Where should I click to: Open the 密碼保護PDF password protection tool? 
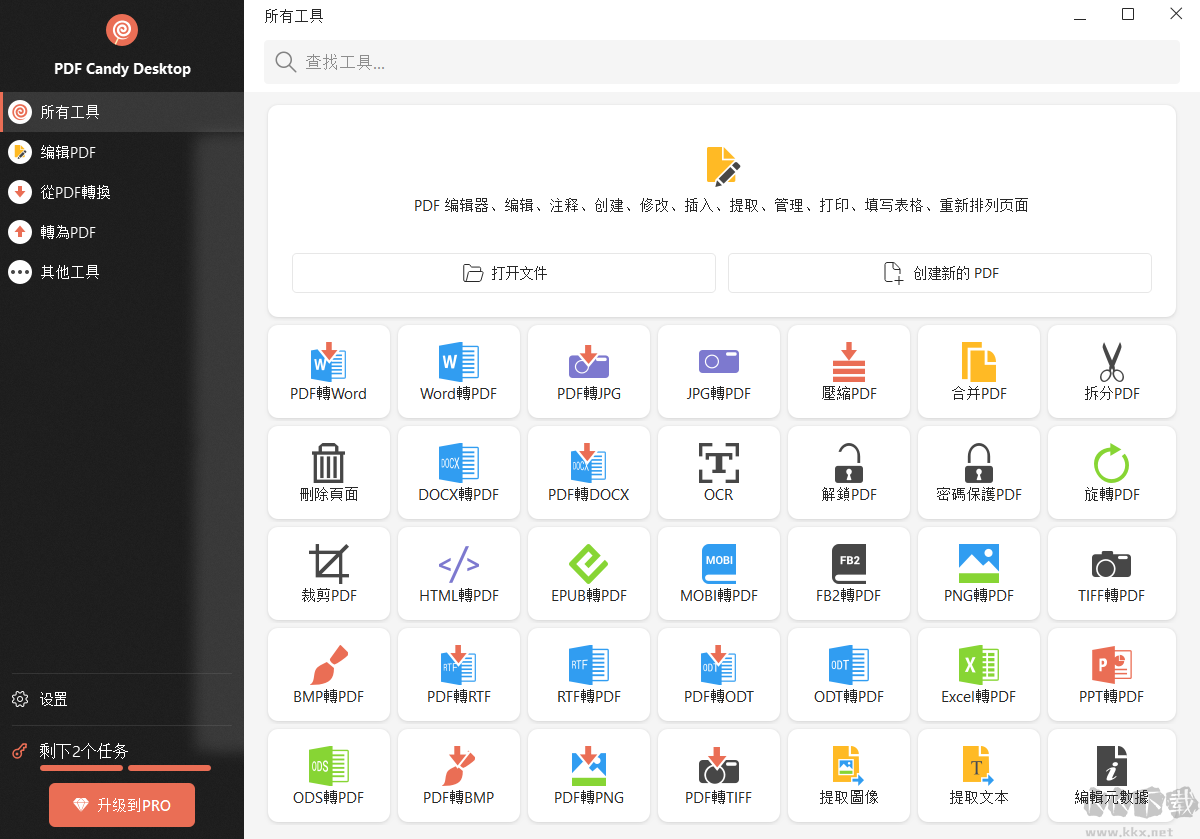point(978,472)
